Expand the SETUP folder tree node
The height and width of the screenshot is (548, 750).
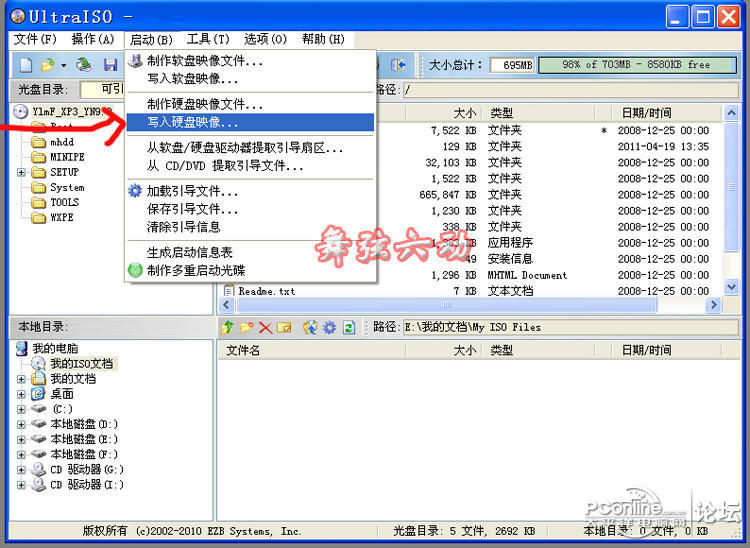(21, 172)
